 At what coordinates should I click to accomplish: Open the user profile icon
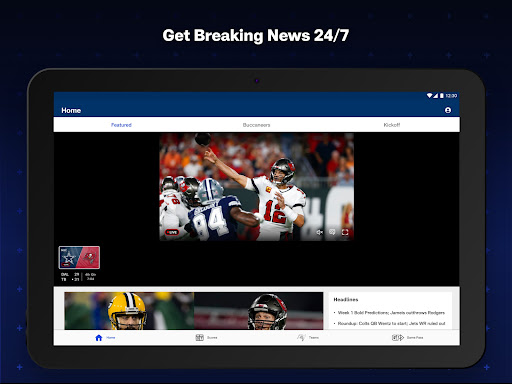(448, 110)
